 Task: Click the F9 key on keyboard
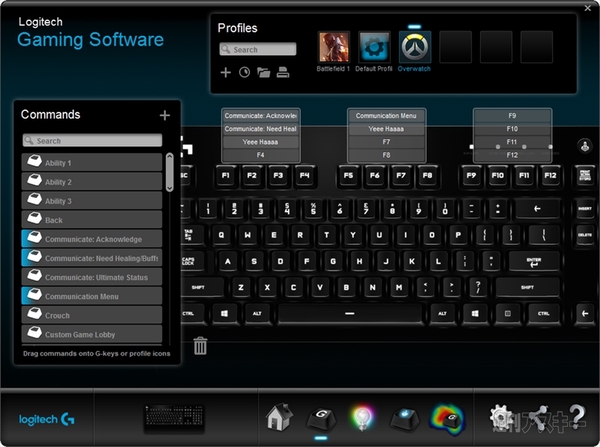(471, 176)
